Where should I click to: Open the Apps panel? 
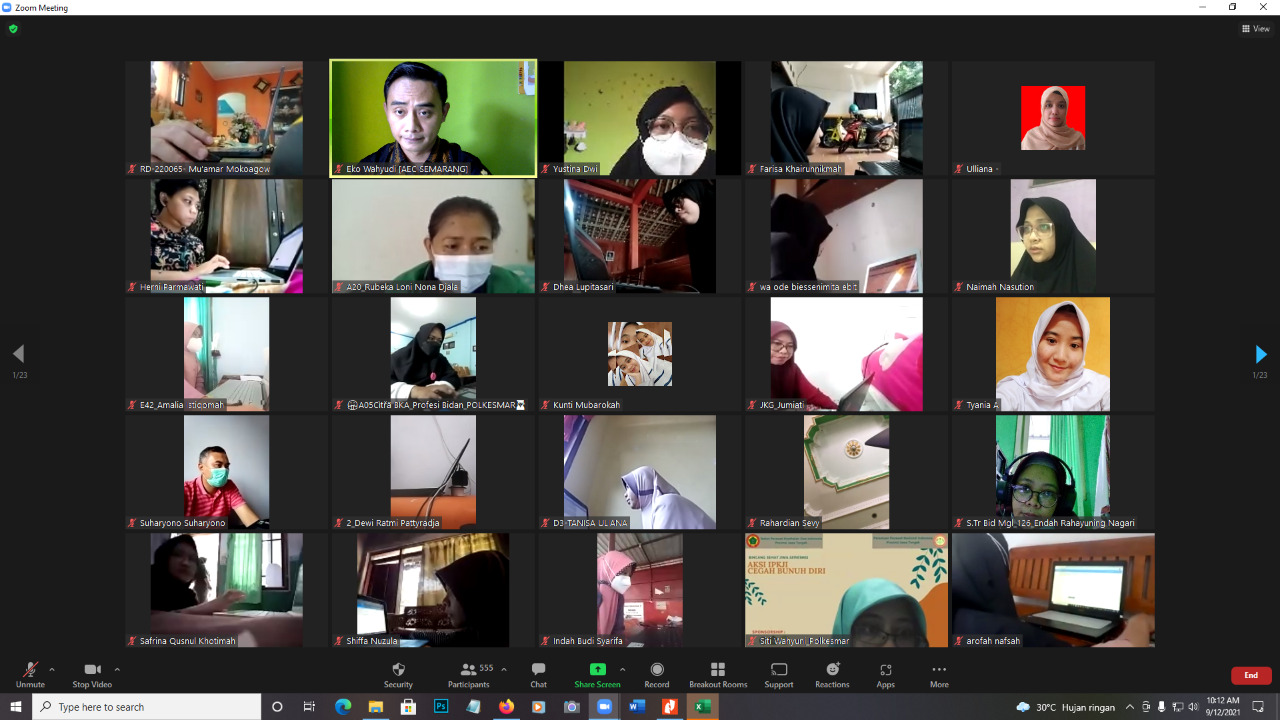(x=885, y=674)
